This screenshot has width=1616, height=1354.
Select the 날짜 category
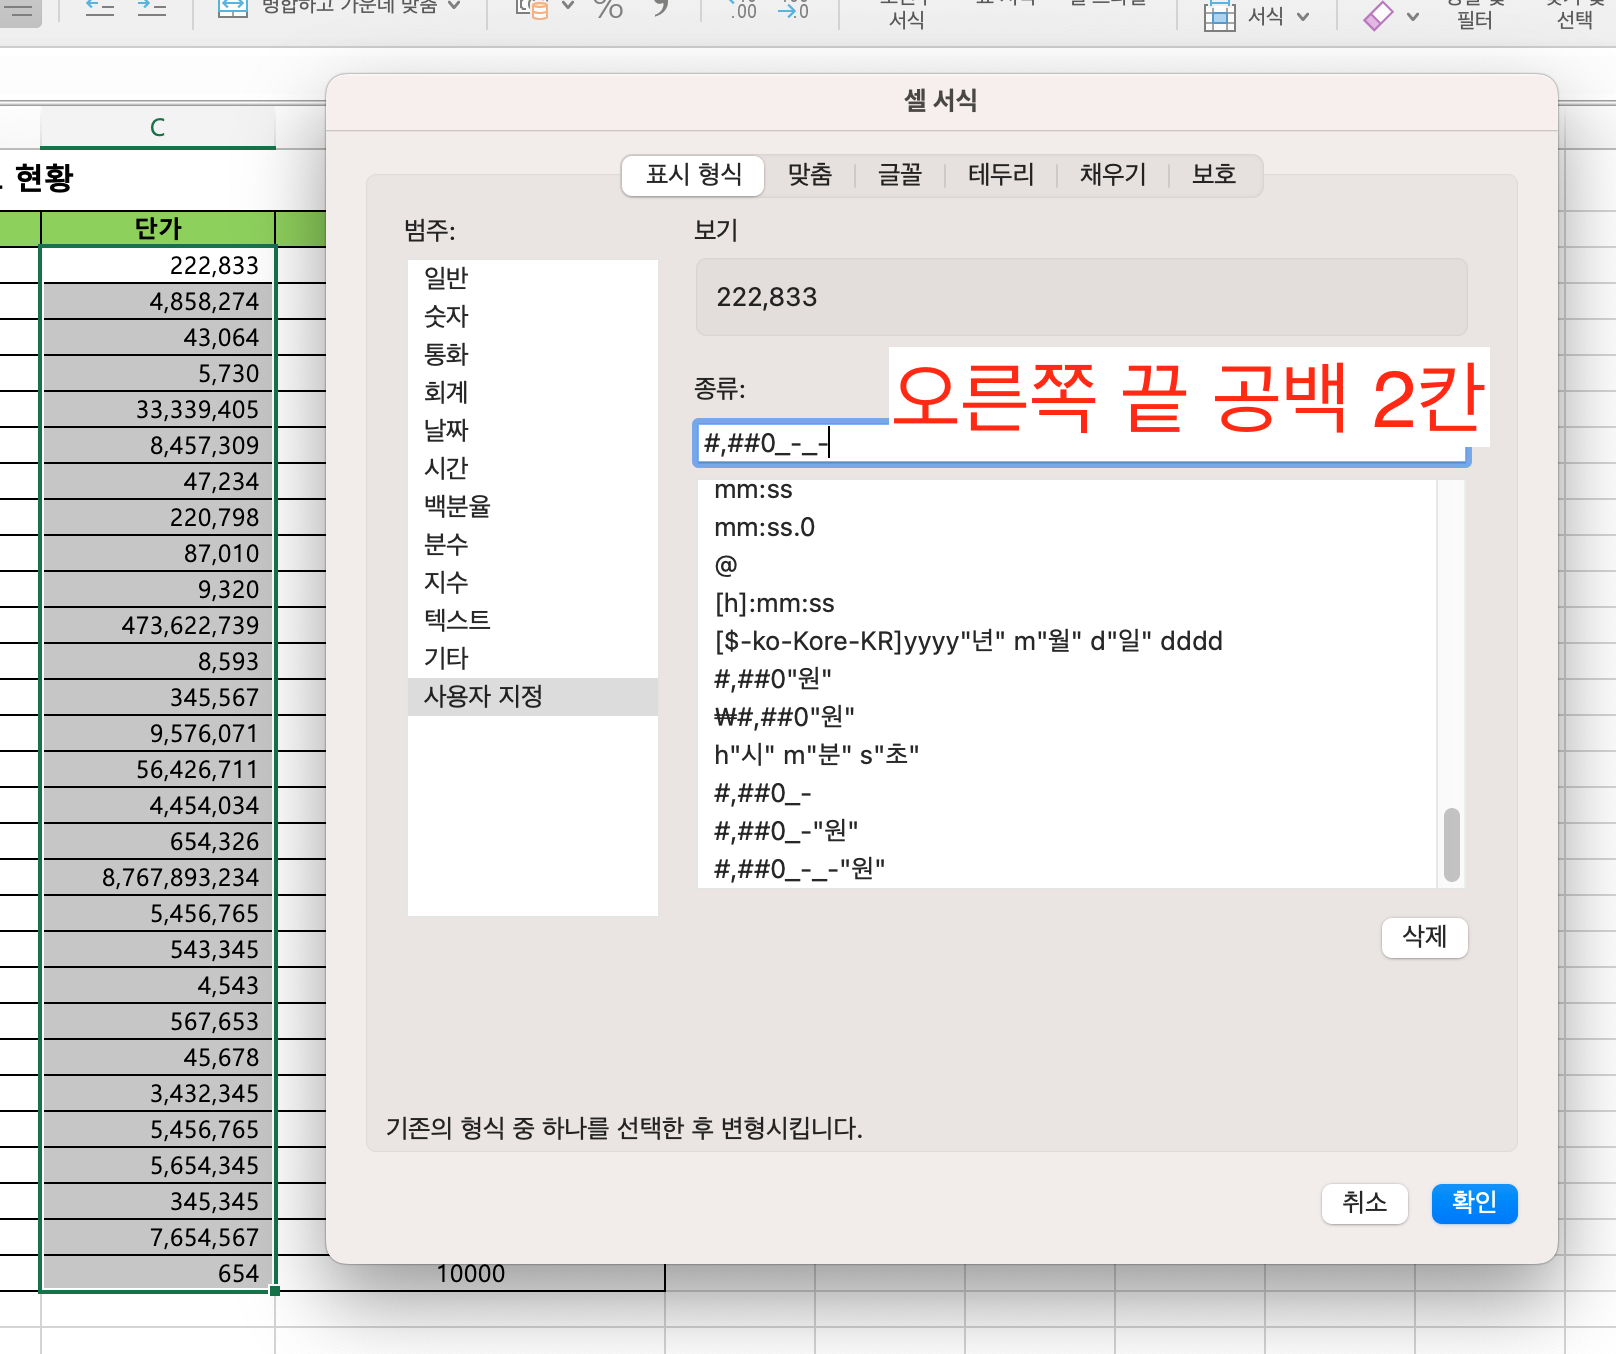click(533, 431)
